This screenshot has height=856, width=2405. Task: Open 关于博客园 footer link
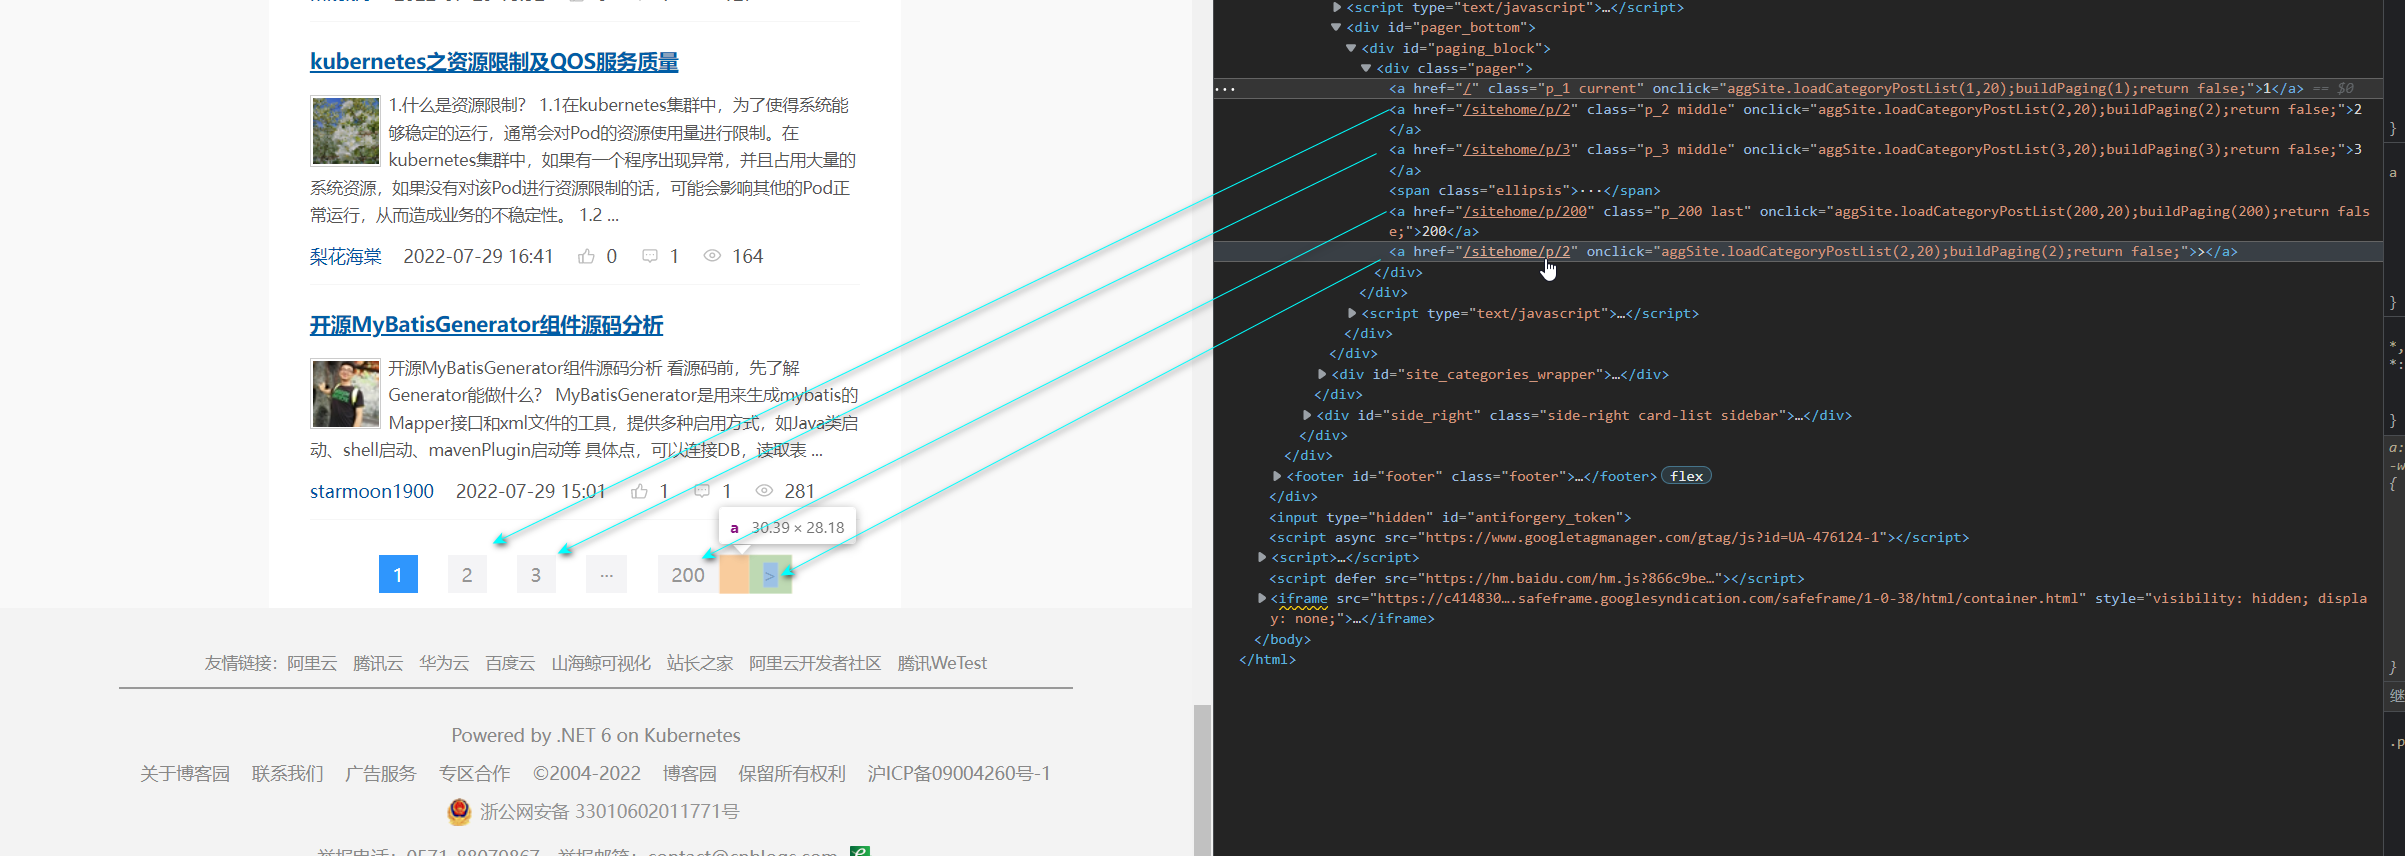click(185, 773)
